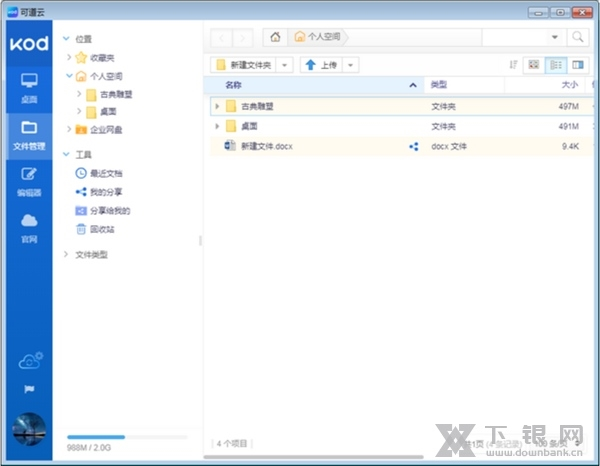Open the address bar history dropdown arrow
Image resolution: width=600 pixels, height=466 pixels.
554,37
